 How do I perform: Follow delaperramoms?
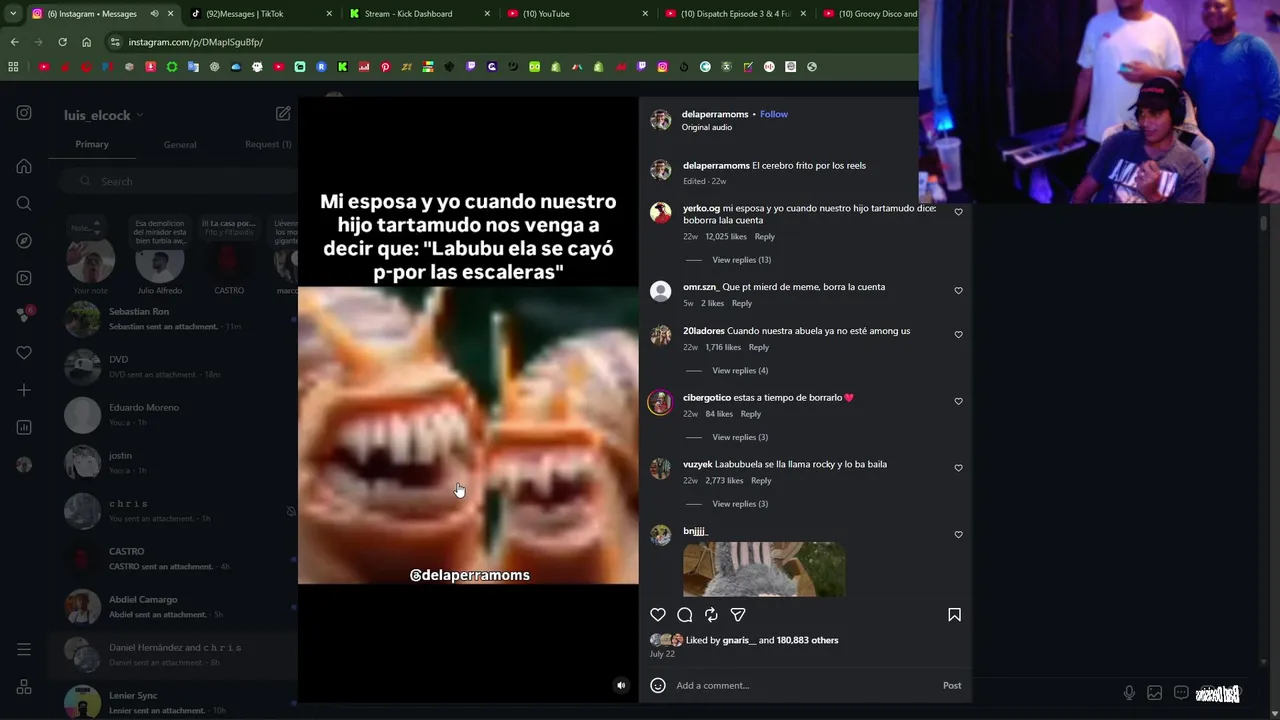coord(774,114)
